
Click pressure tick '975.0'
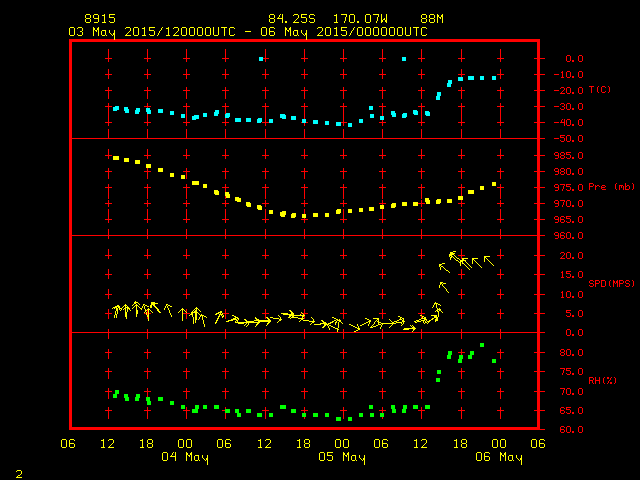click(569, 187)
